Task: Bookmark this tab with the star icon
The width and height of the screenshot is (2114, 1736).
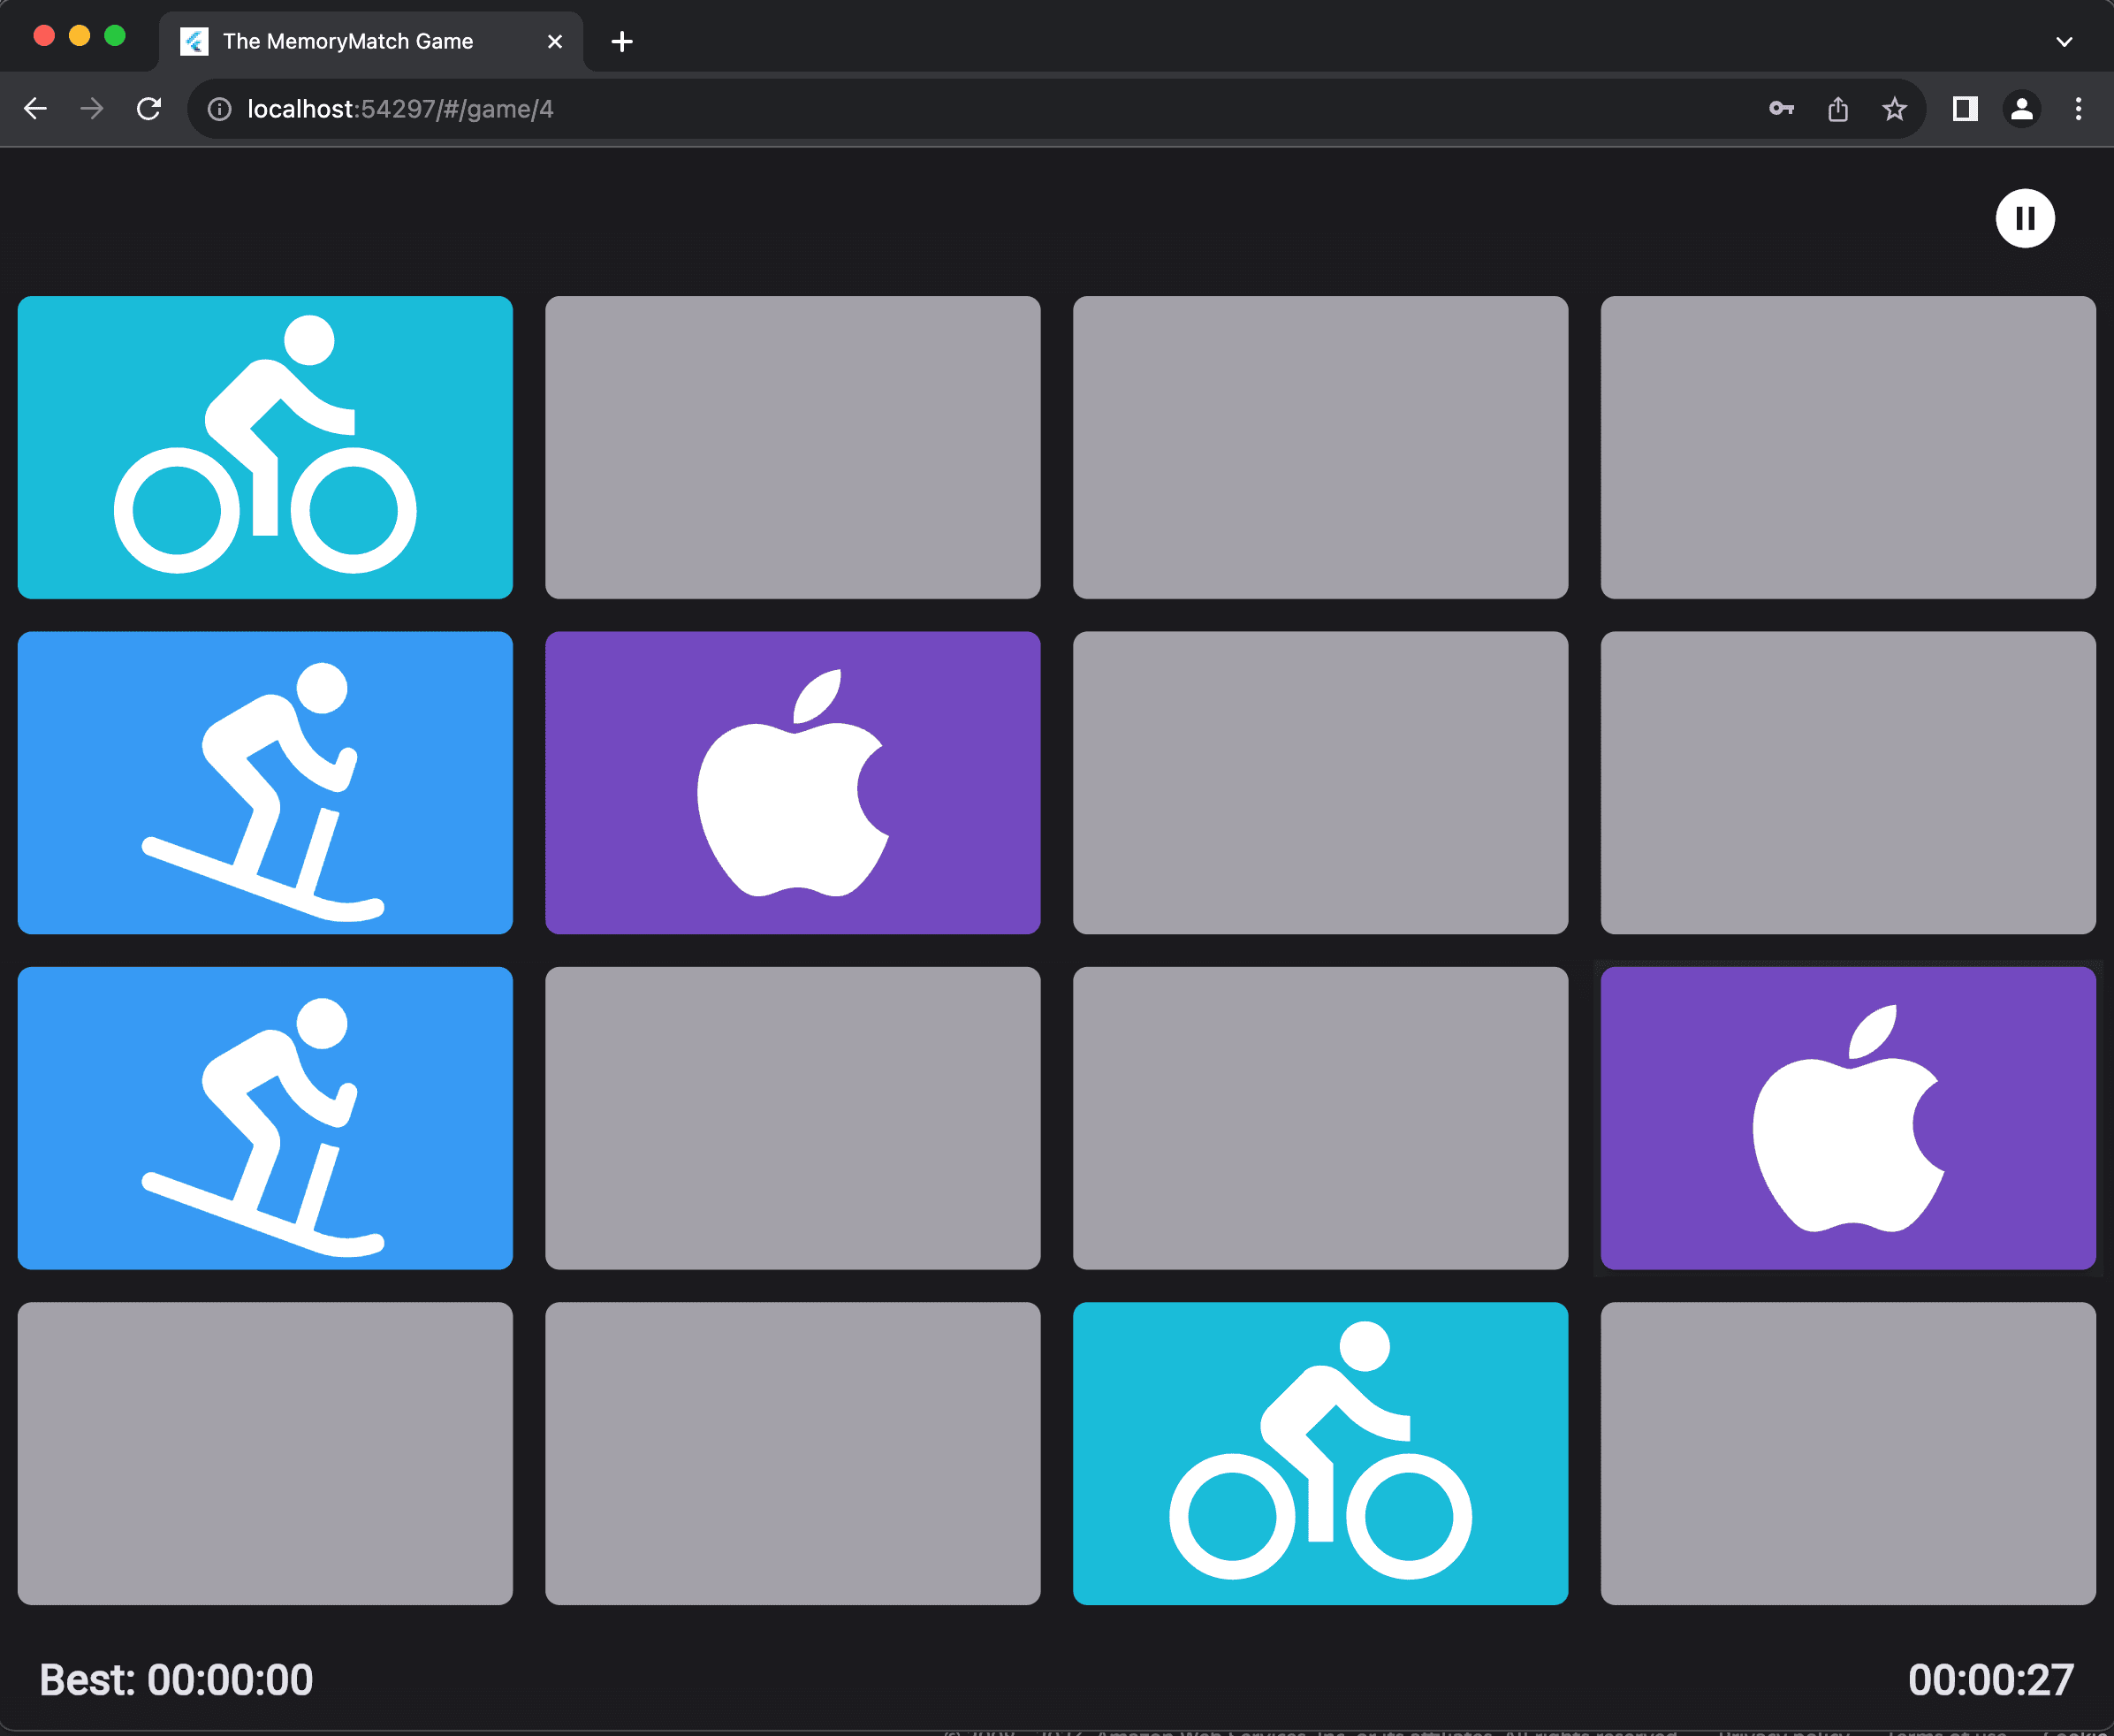Action: 1894,109
